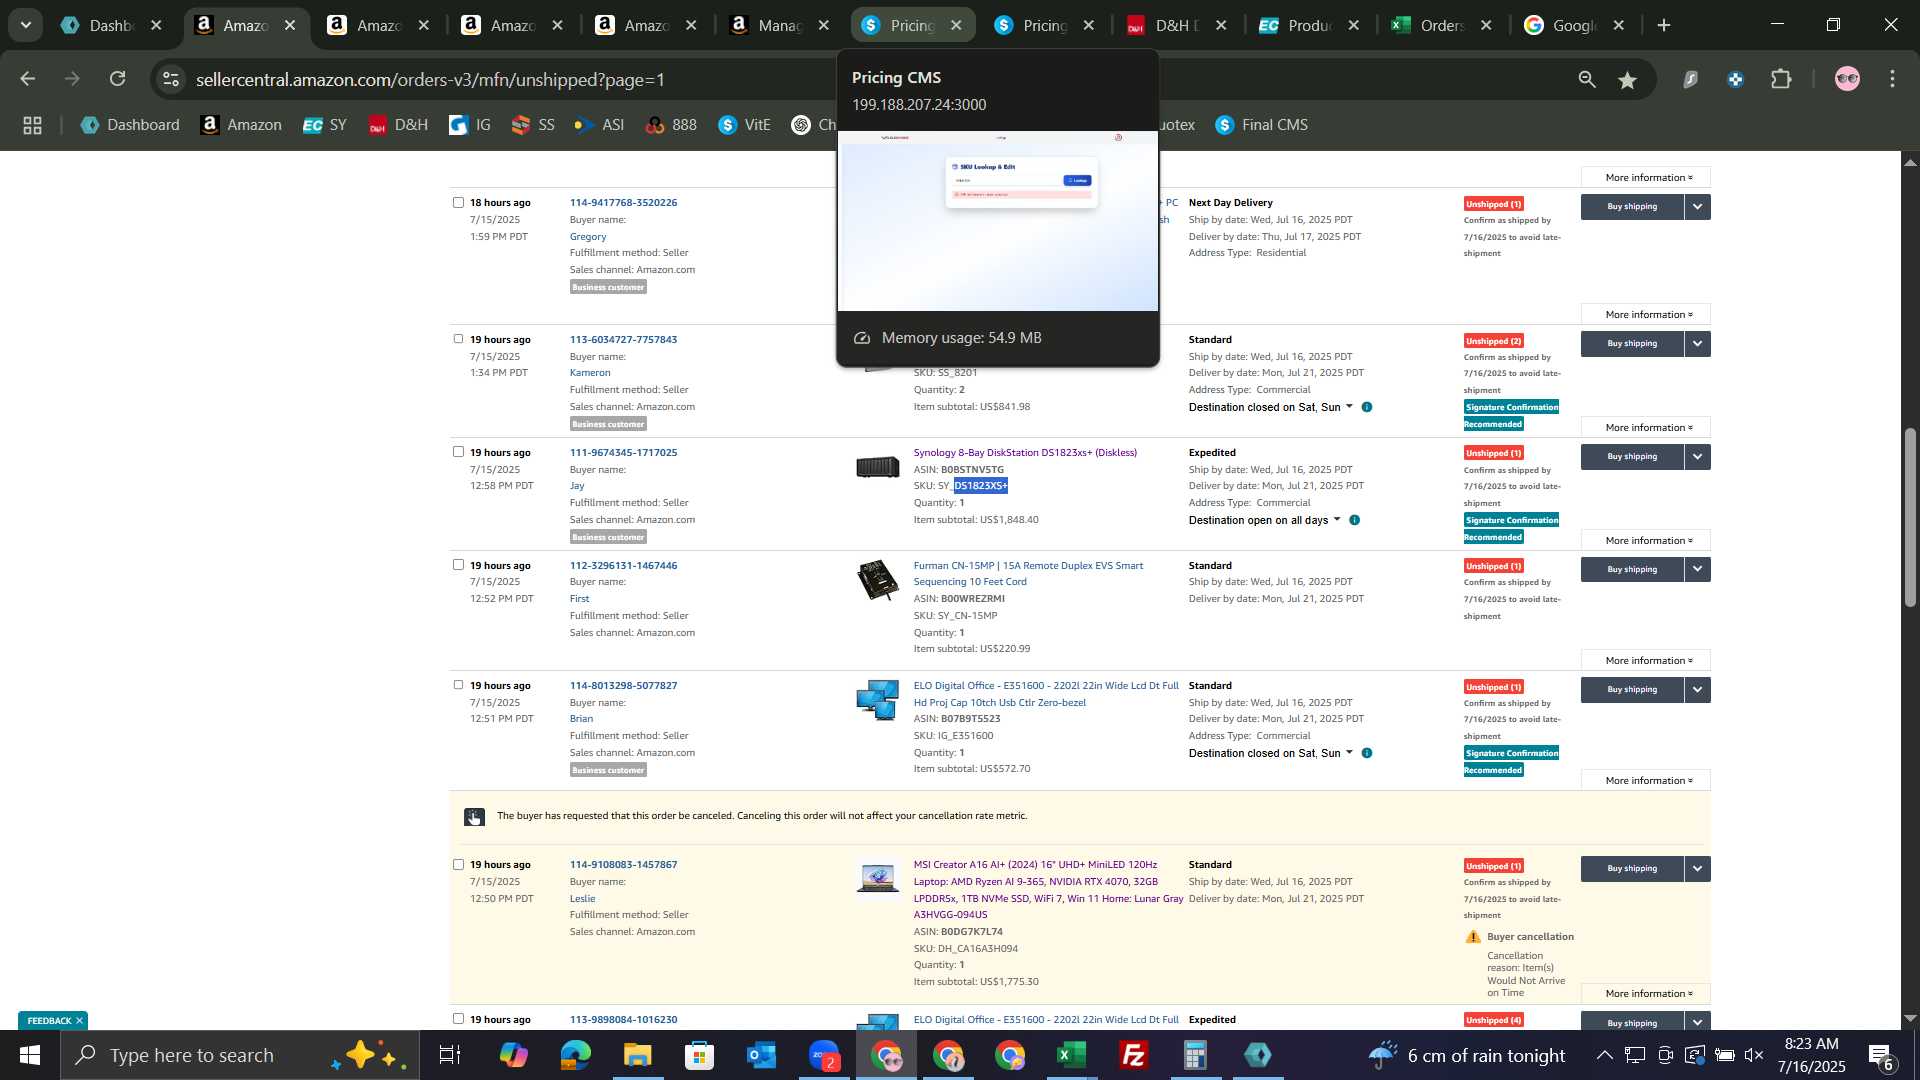
Task: Open Synology 8-Bay DiskStation product link
Action: (1025, 453)
